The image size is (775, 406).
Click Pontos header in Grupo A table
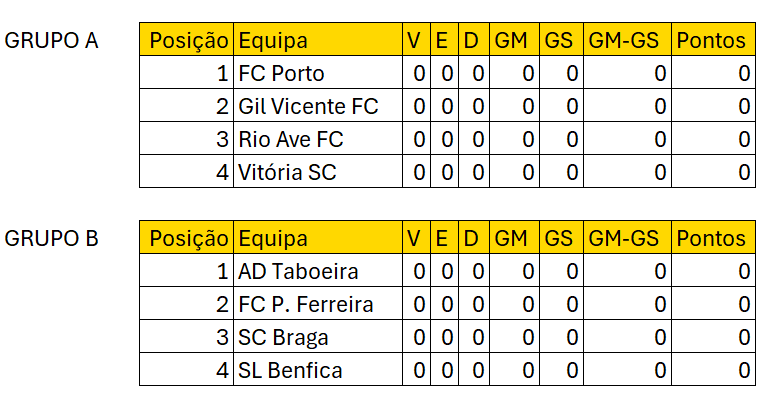tap(711, 41)
